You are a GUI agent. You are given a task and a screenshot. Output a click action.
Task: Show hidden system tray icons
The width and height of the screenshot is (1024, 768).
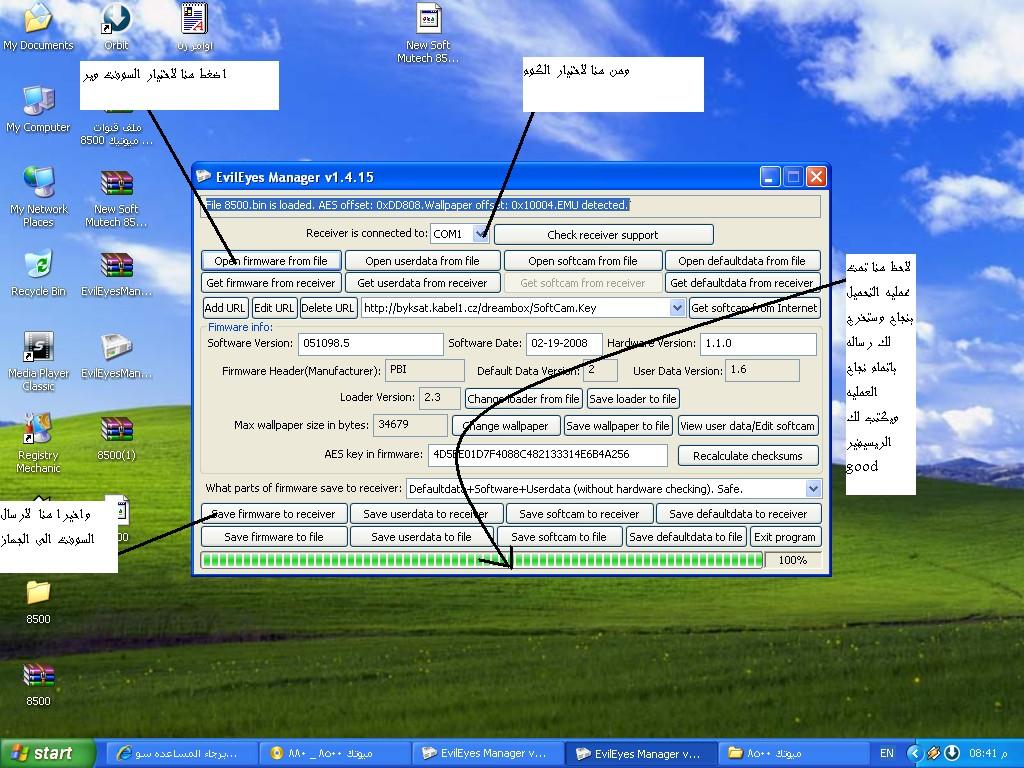point(914,753)
